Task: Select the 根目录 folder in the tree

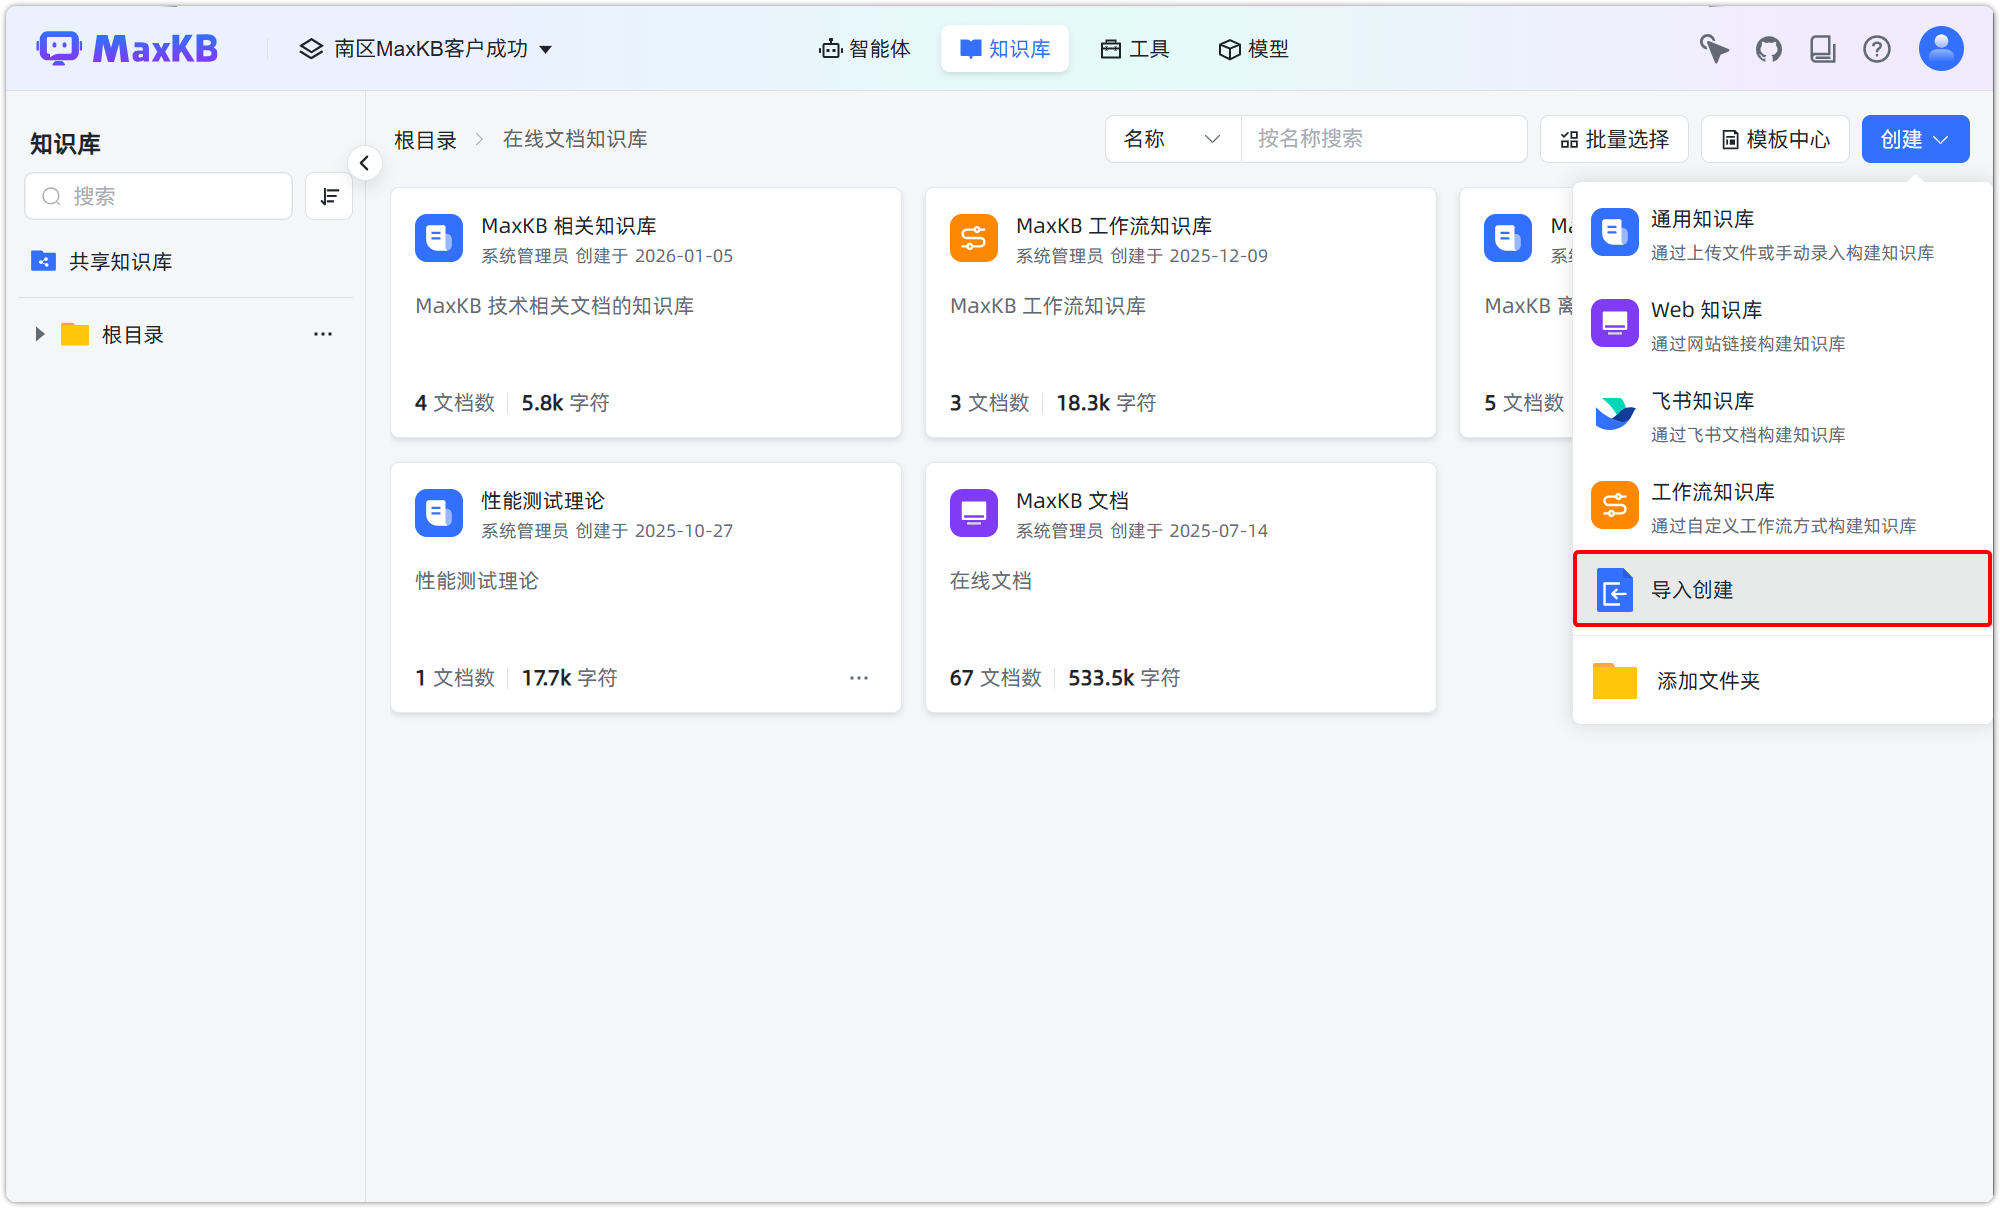Action: click(x=133, y=334)
